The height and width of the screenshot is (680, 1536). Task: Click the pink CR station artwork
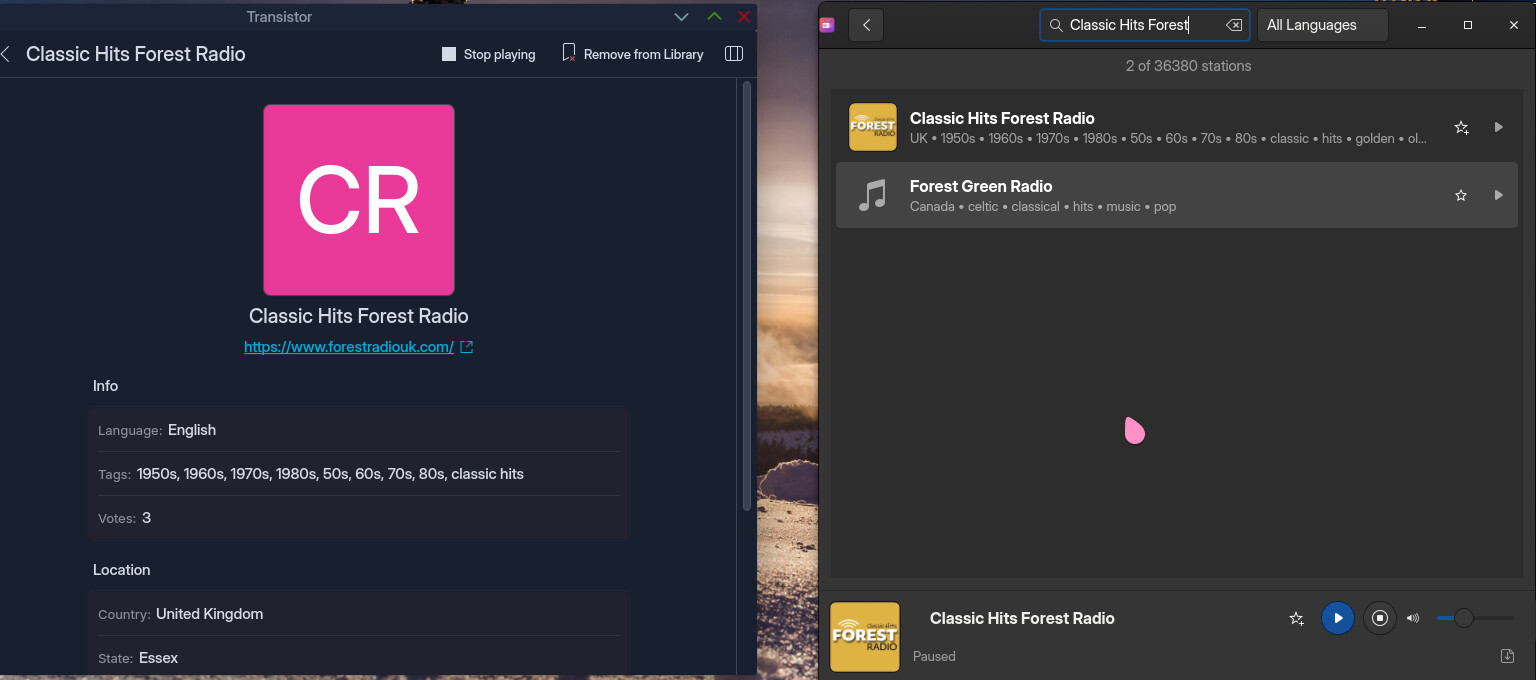[x=359, y=200]
